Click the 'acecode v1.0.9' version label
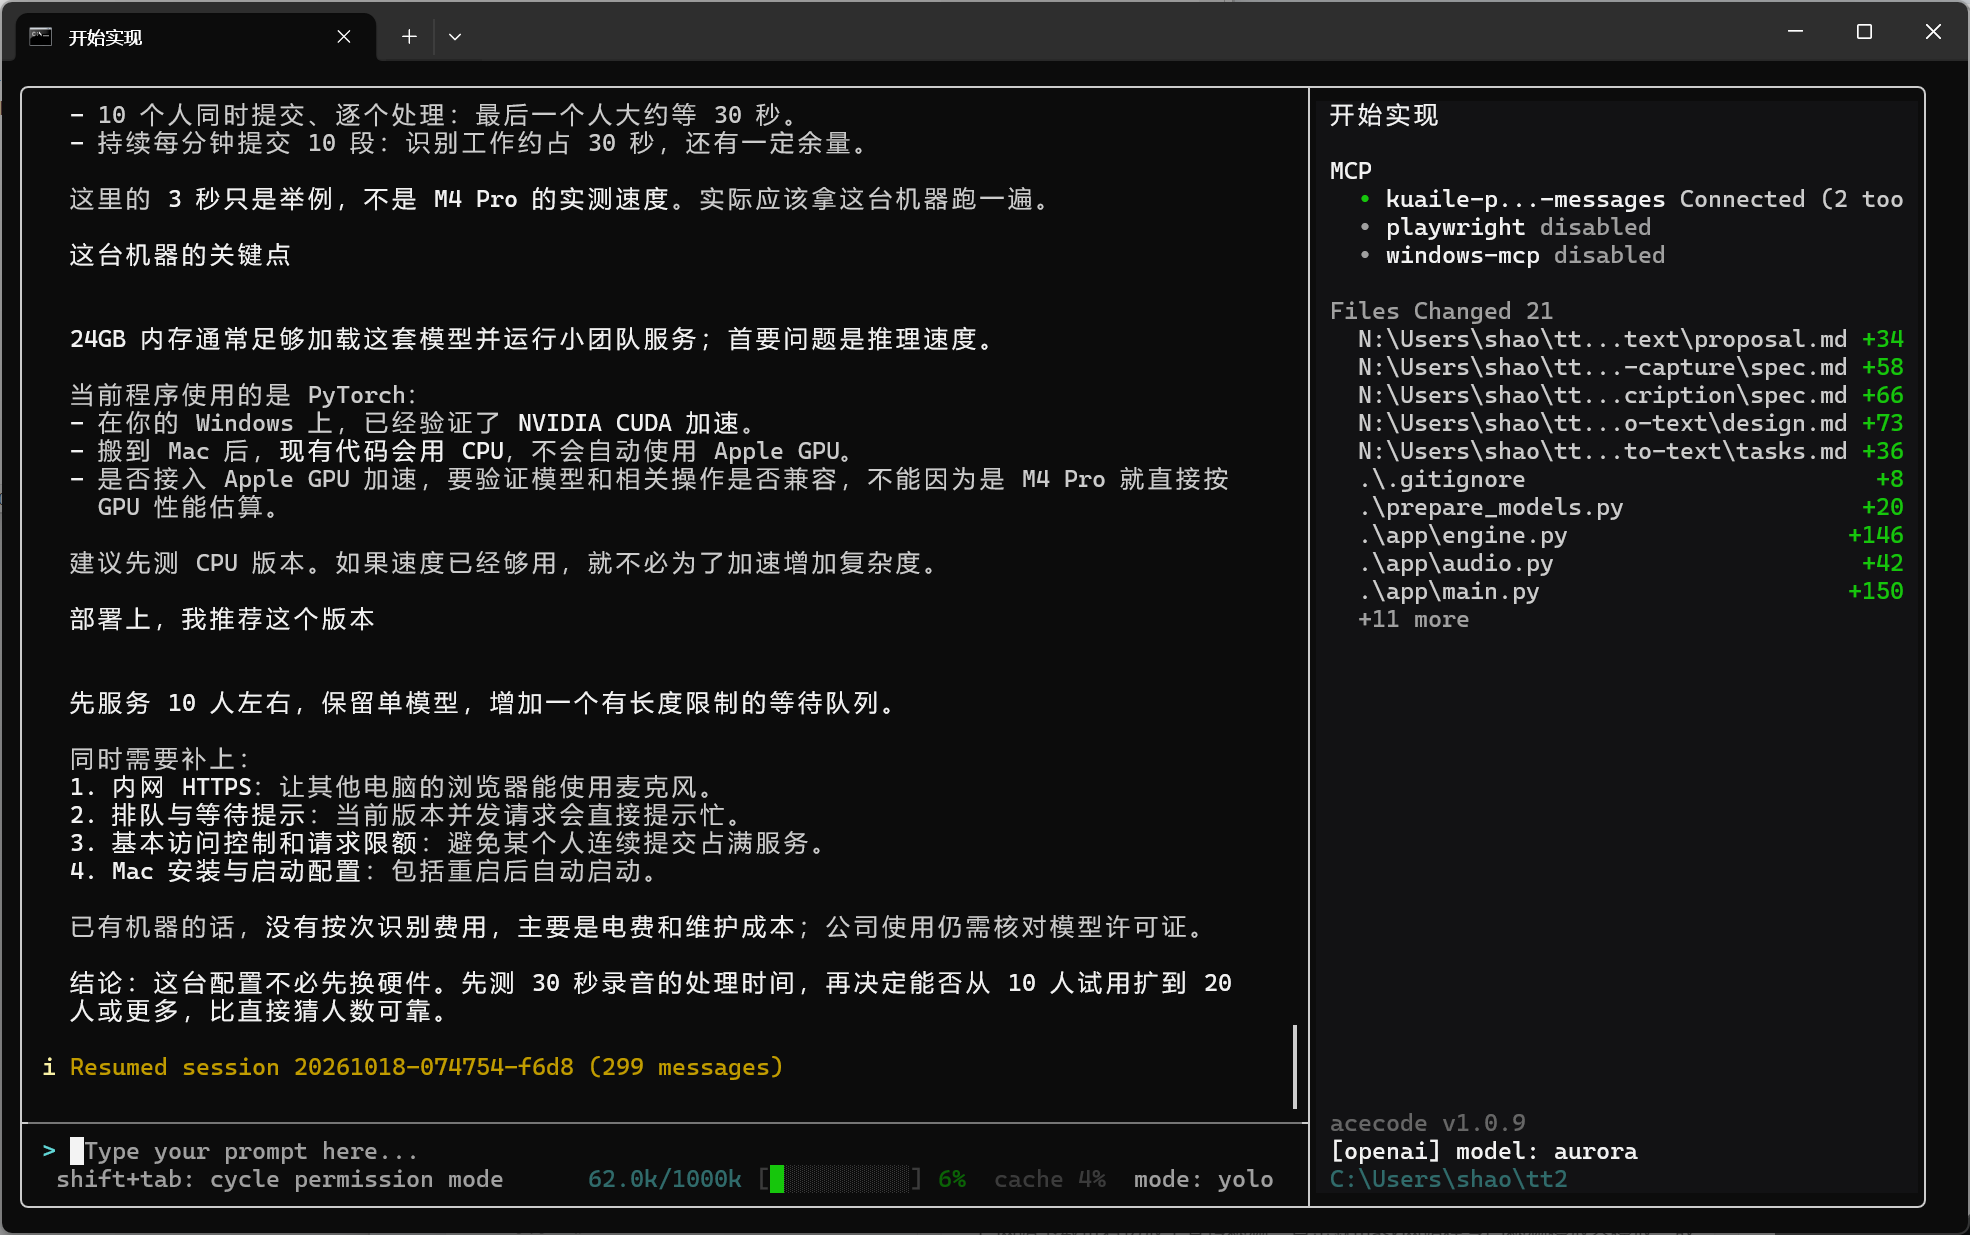 [x=1427, y=1123]
